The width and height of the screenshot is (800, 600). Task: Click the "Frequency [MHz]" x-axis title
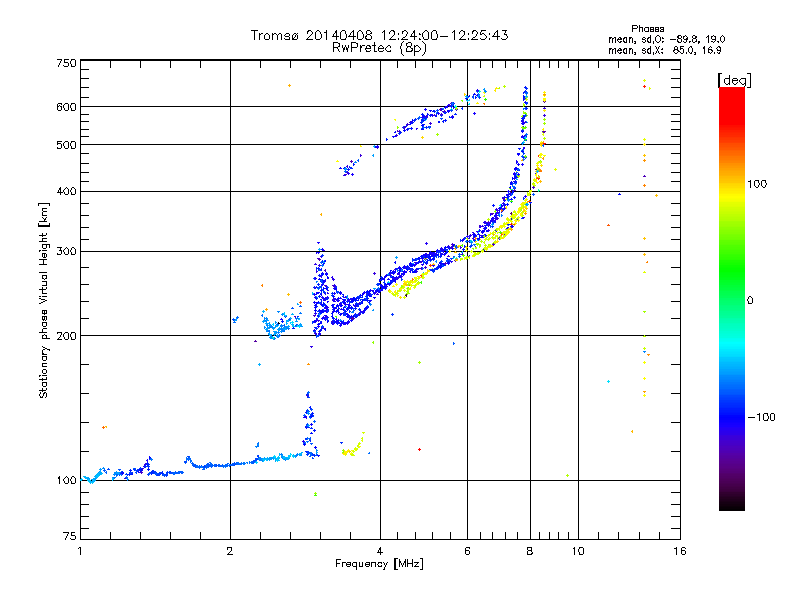379,564
